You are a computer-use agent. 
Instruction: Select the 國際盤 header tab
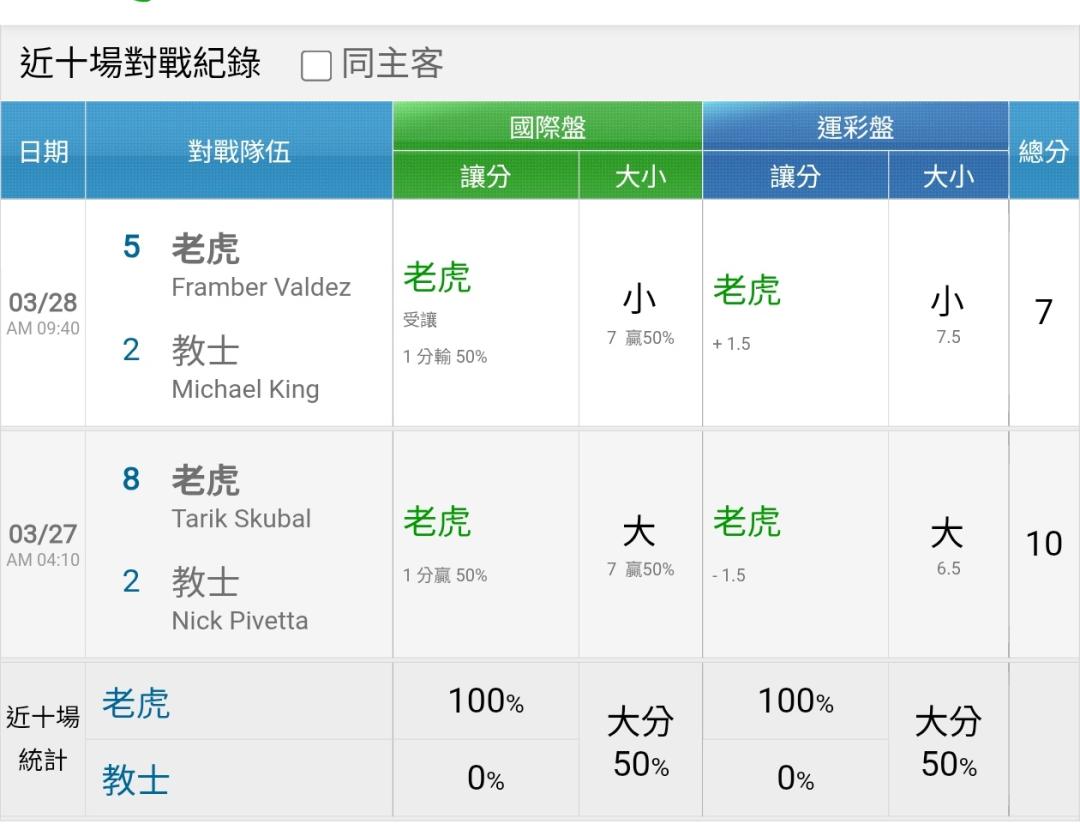547,127
